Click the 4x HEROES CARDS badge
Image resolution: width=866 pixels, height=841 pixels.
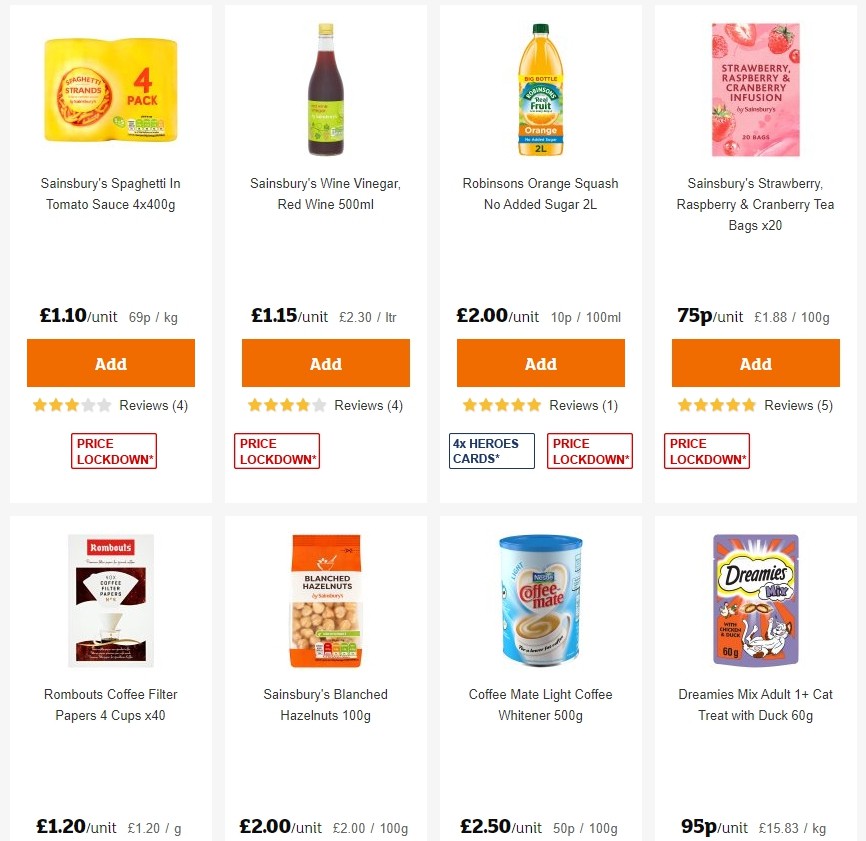491,450
